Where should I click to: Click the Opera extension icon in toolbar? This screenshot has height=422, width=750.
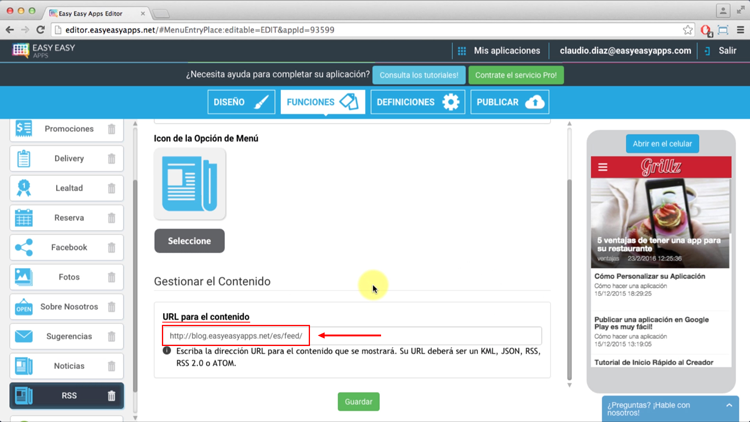(x=706, y=30)
